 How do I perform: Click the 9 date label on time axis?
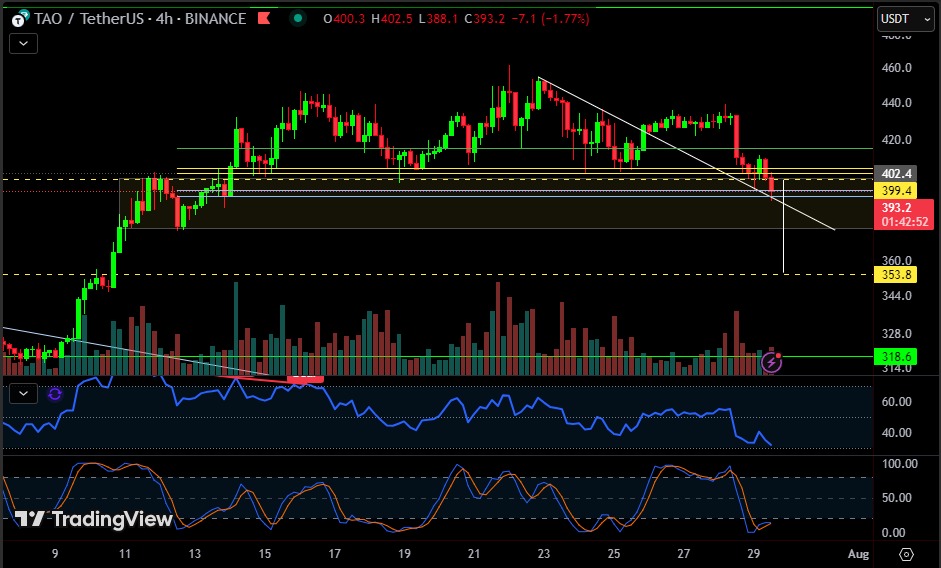[x=55, y=554]
